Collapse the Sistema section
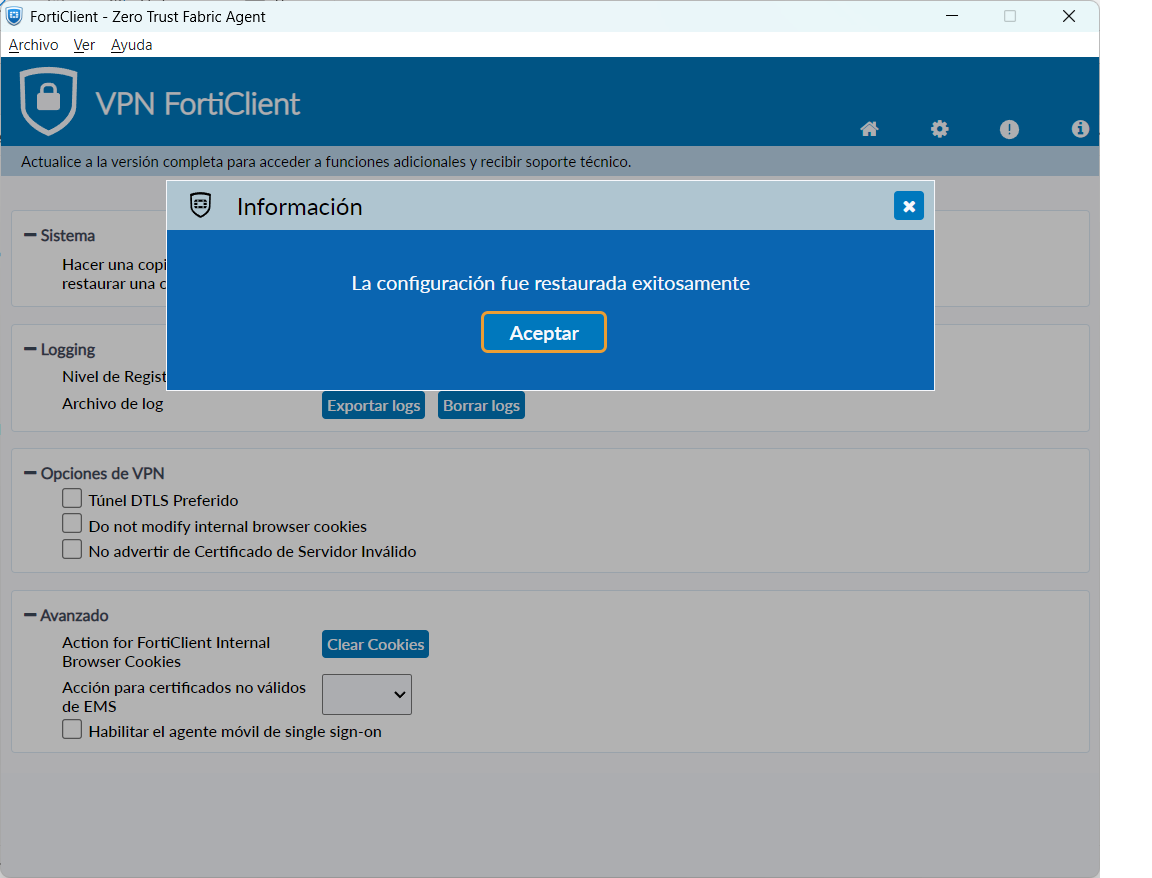The height and width of the screenshot is (878, 1152). tap(30, 236)
